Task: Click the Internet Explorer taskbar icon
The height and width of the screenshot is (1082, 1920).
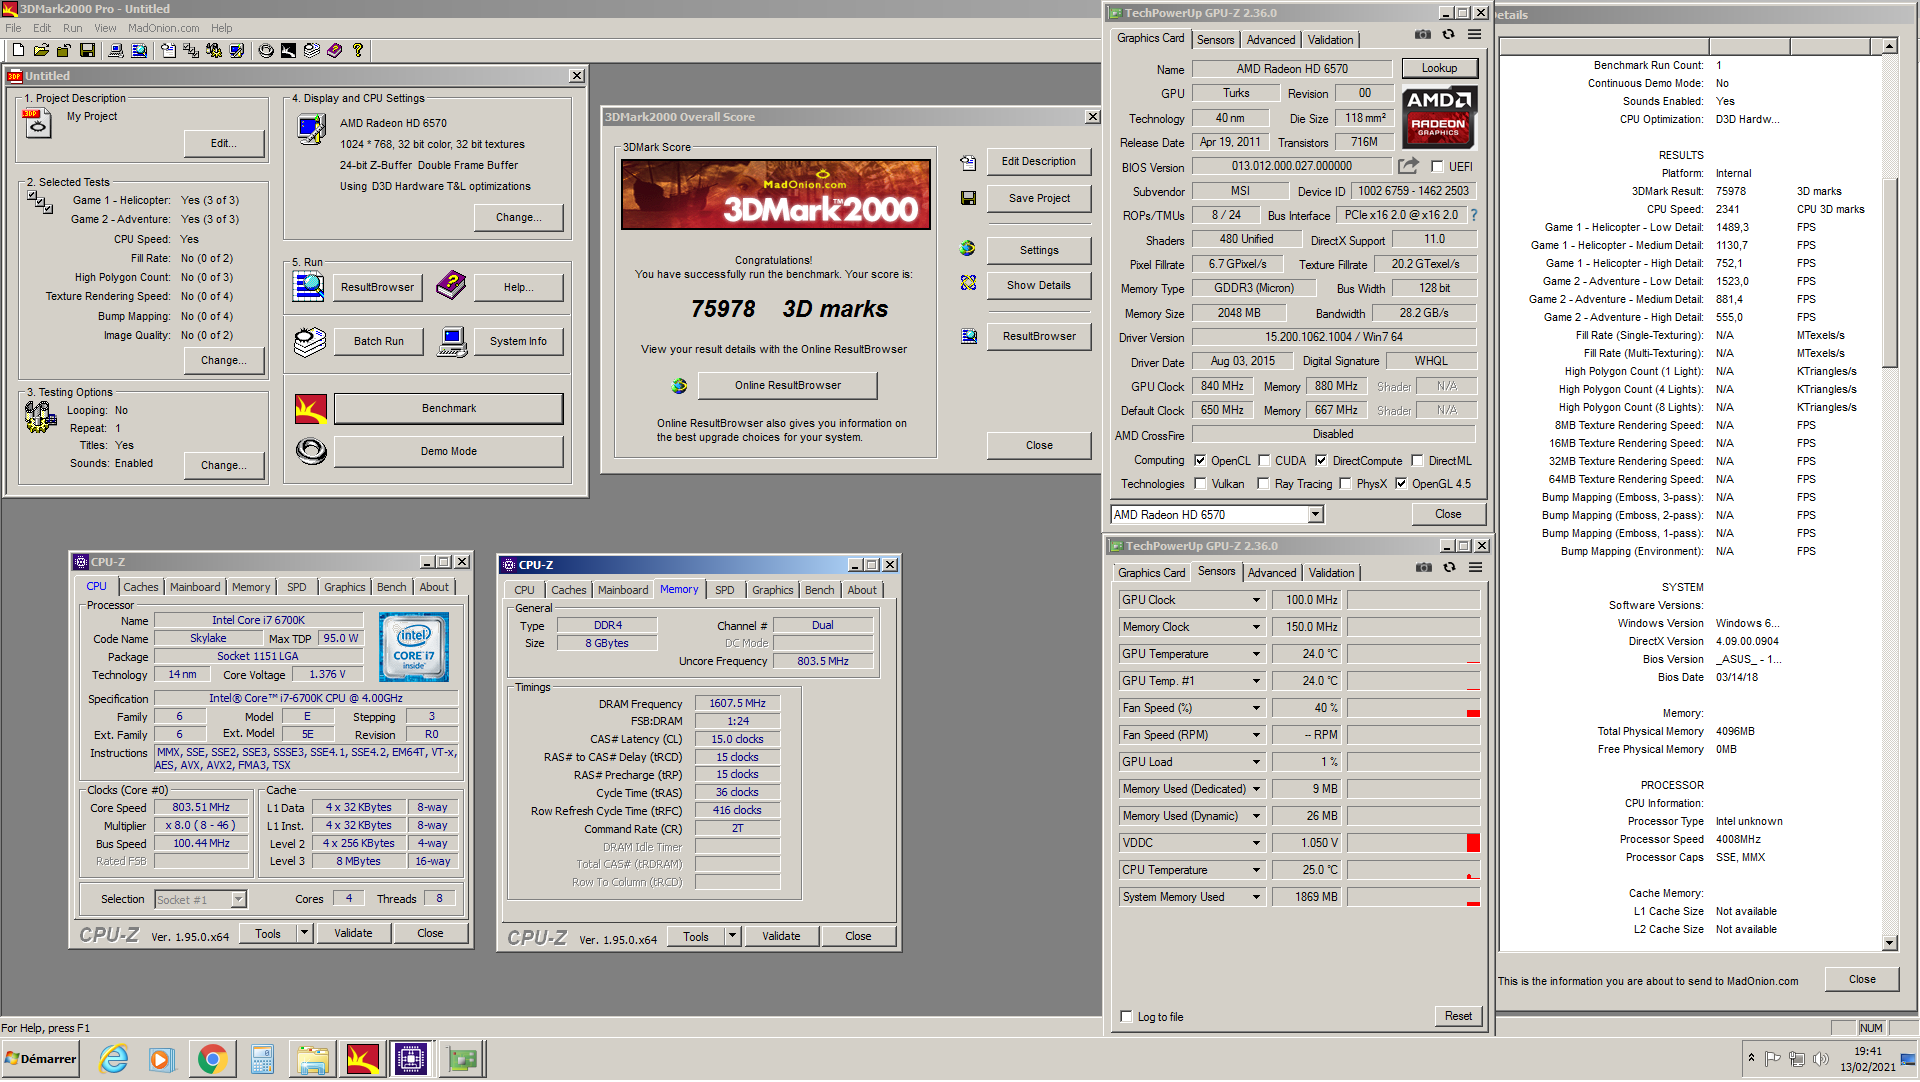Action: 114,1060
